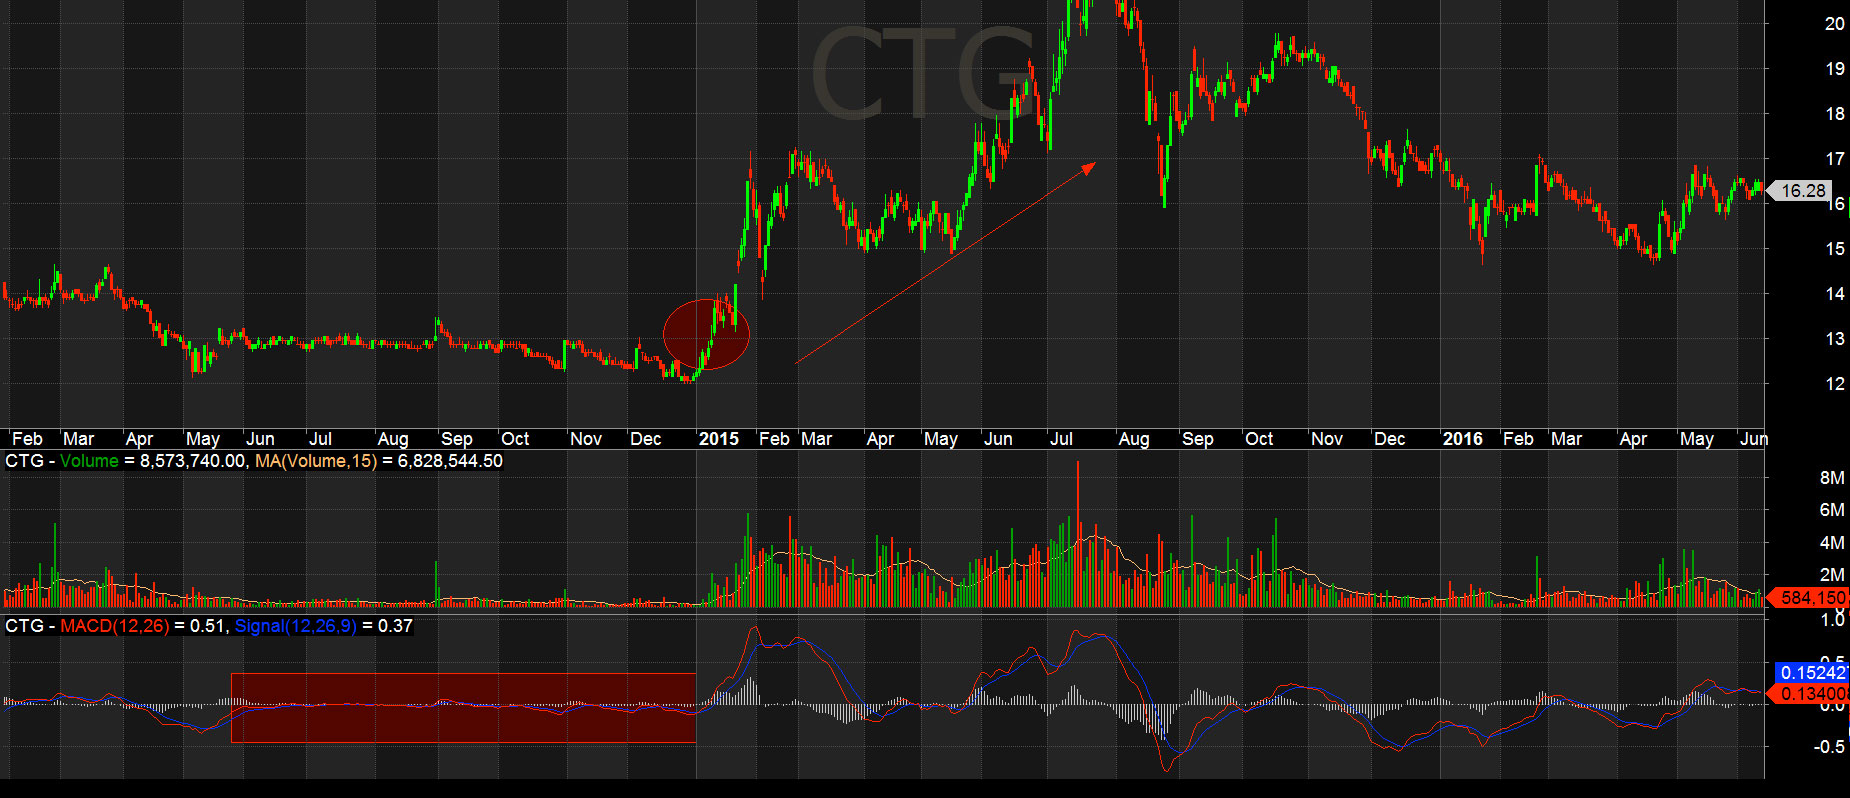Click the Signal(12,26,9) indicator label

(x=295, y=626)
